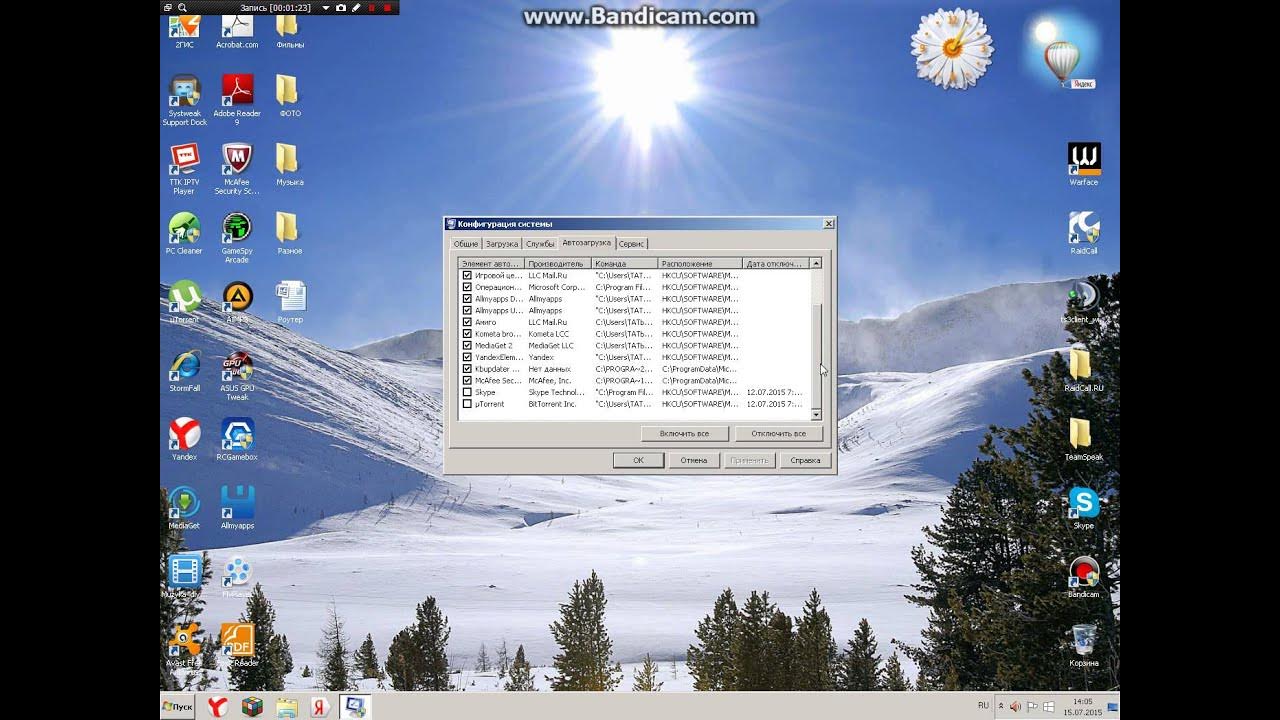The width and height of the screenshot is (1280, 720).
Task: Open RCGamebox desktop shortcut
Action: pyautogui.click(x=237, y=439)
